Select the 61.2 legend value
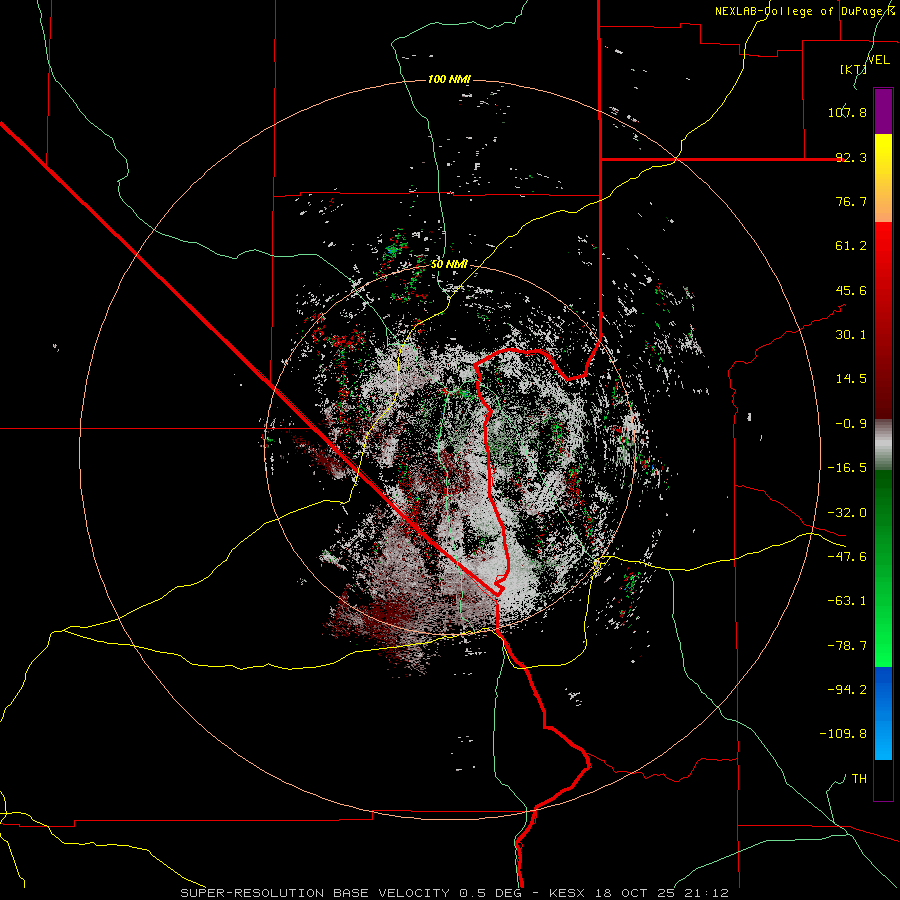The height and width of the screenshot is (900, 900). click(851, 246)
